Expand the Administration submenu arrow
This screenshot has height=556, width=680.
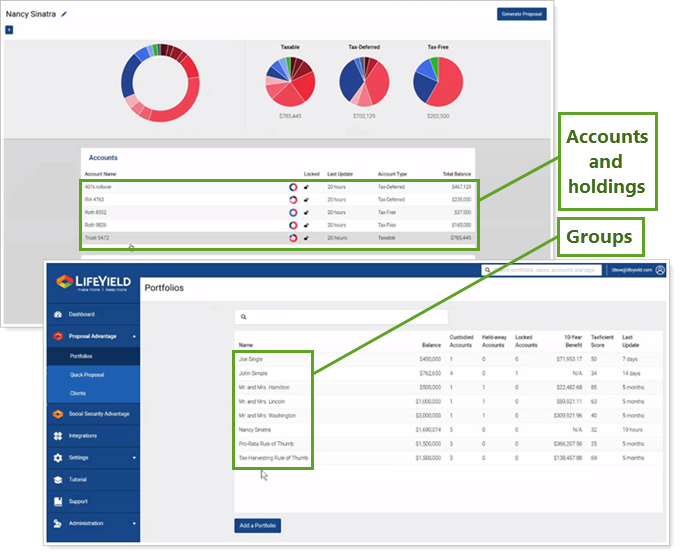(x=134, y=523)
